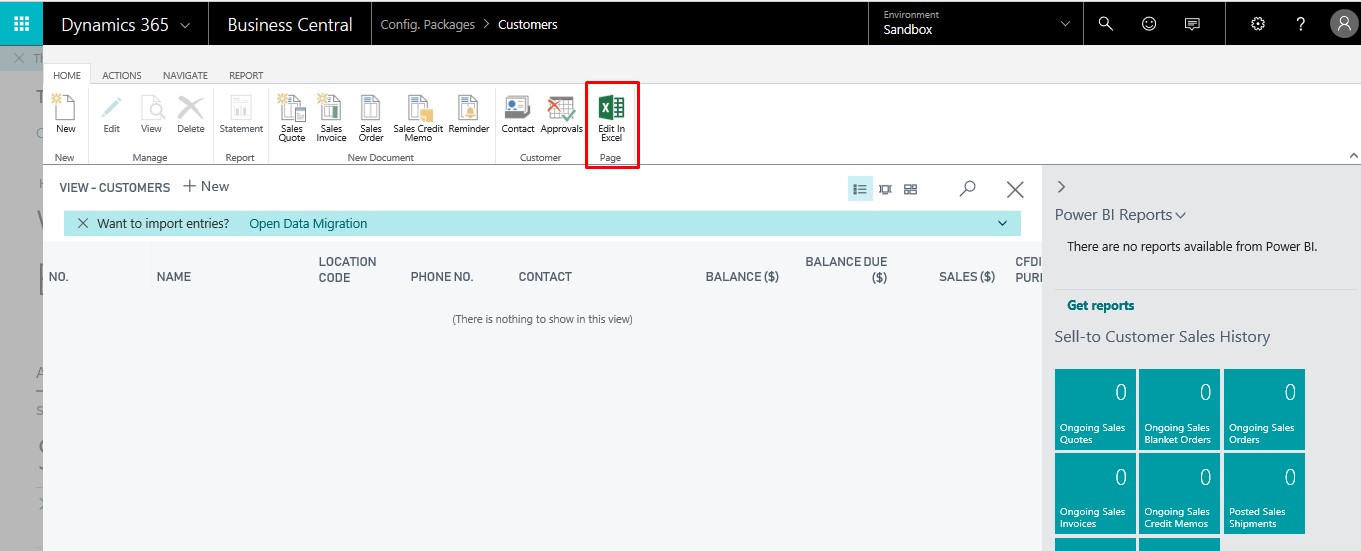Screen dimensions: 1361x551
Task: Click Customers breadcrumb
Action: 528,24
